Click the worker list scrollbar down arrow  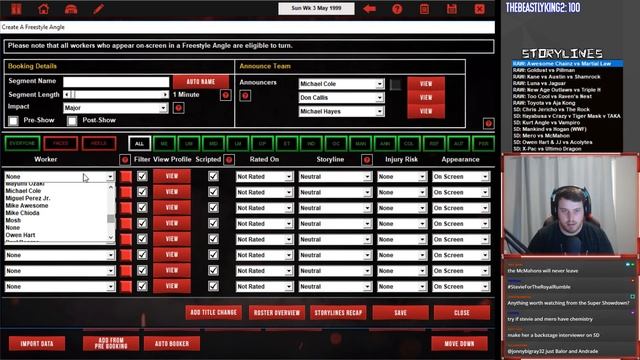(111, 238)
